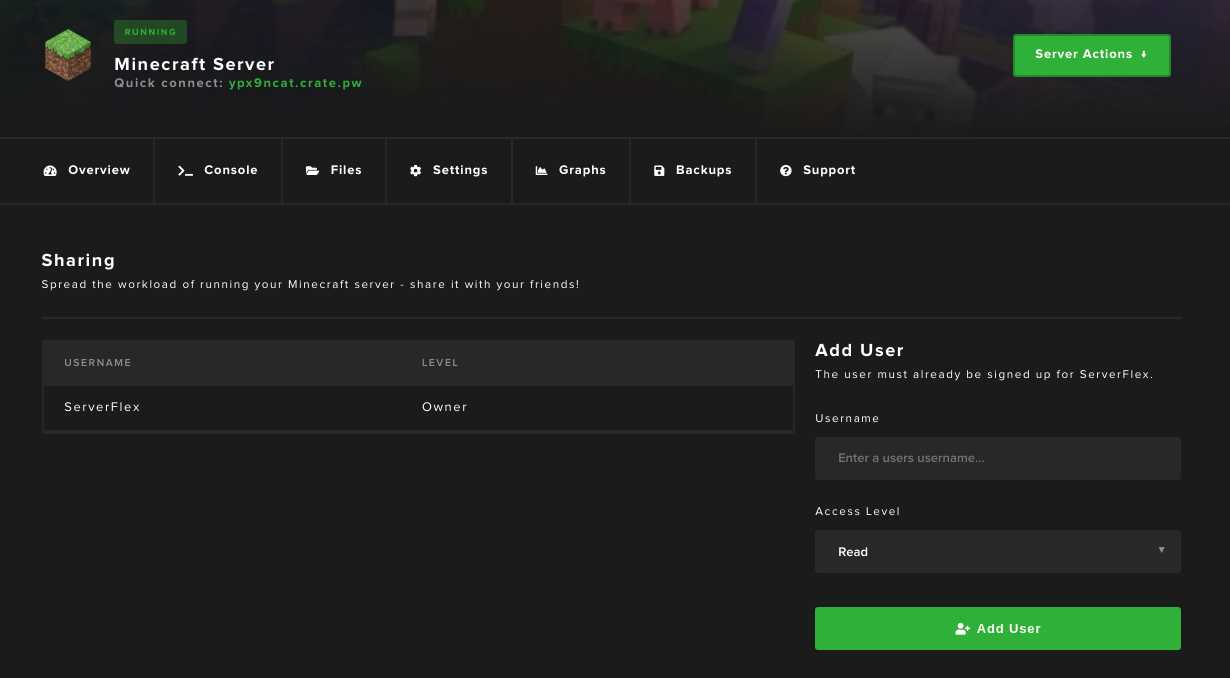
Task: Focus the Username input field
Action: [x=998, y=458]
